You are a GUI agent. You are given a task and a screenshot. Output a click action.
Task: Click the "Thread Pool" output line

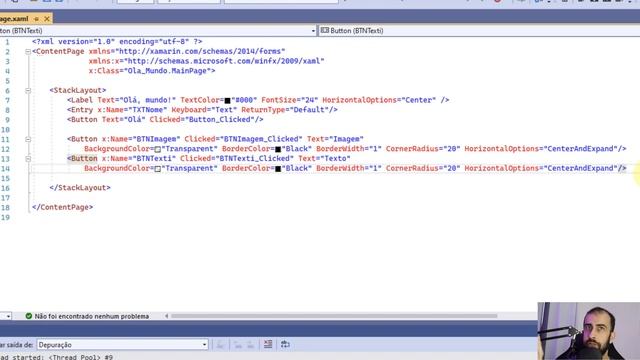click(x=56, y=357)
